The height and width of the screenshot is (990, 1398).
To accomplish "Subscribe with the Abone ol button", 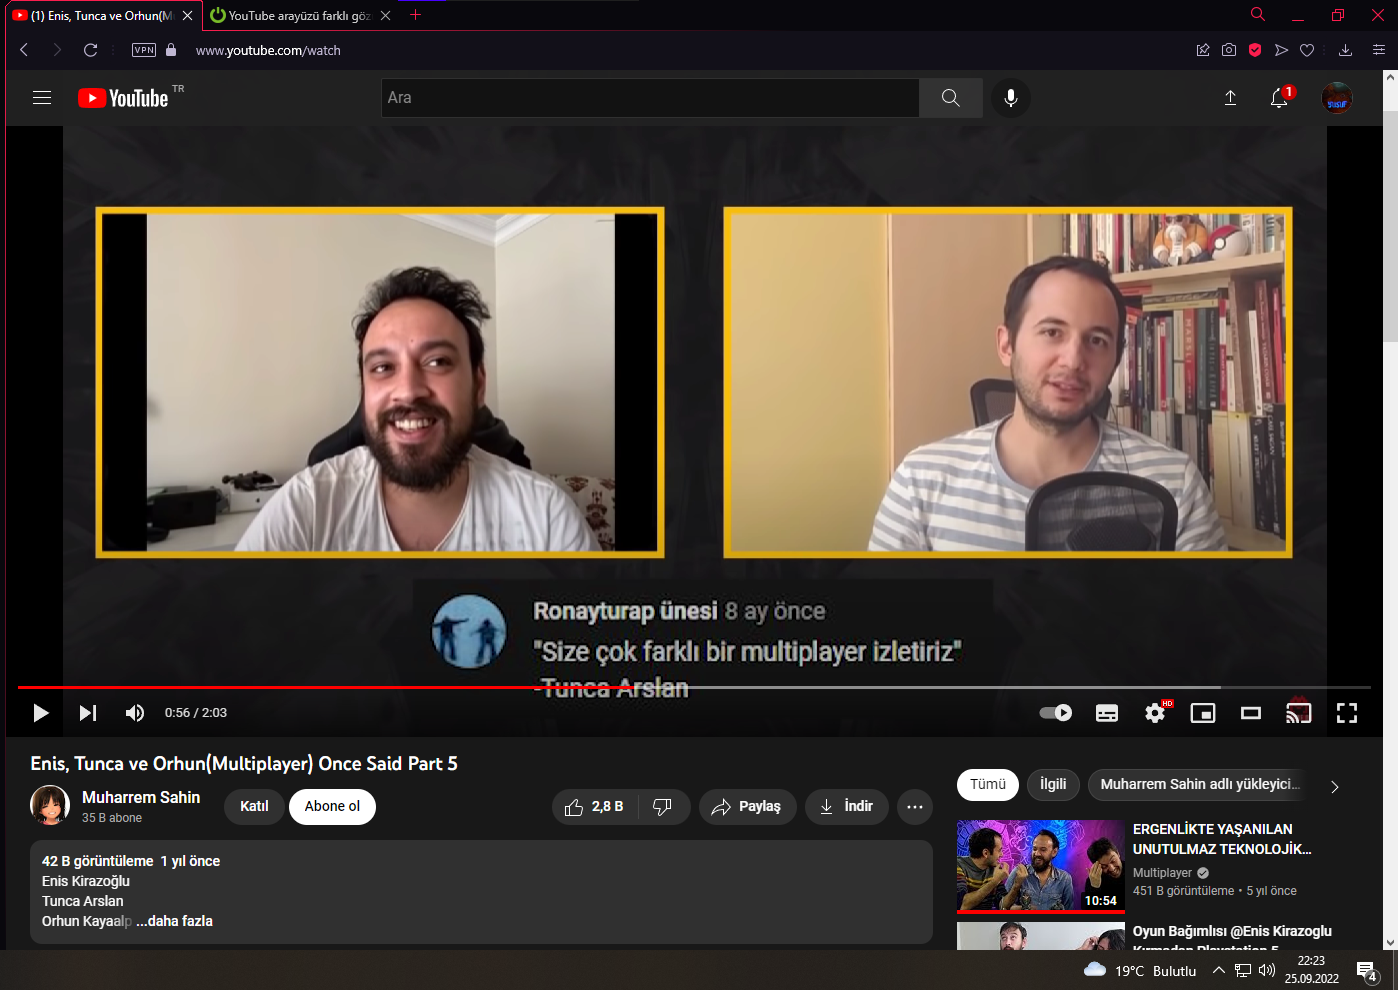I will click(x=332, y=807).
